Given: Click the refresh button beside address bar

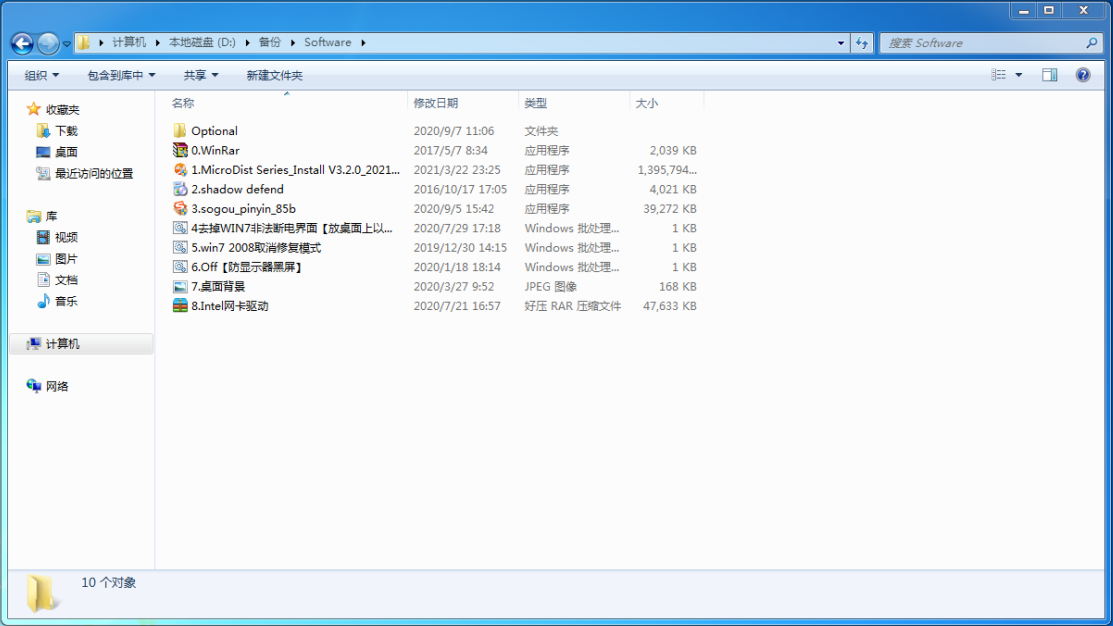Looking at the screenshot, I should tap(862, 43).
